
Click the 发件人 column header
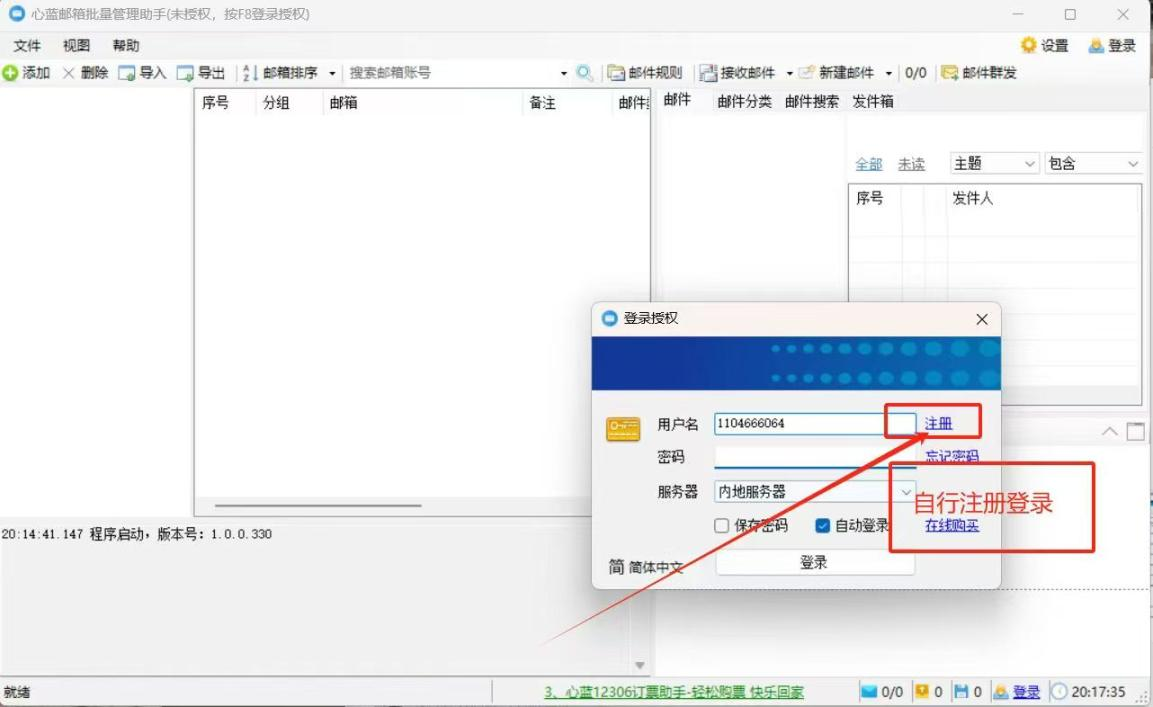tap(972, 198)
